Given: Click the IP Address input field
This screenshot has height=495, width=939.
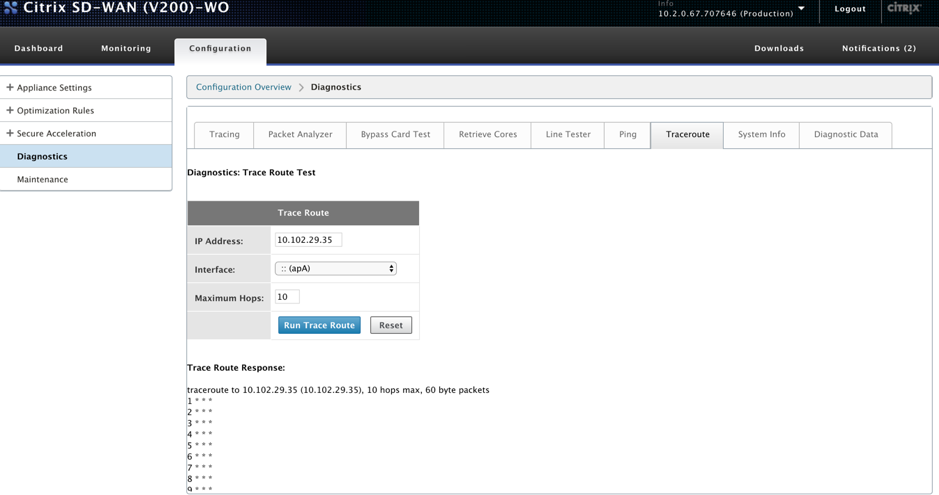Looking at the screenshot, I should point(308,240).
